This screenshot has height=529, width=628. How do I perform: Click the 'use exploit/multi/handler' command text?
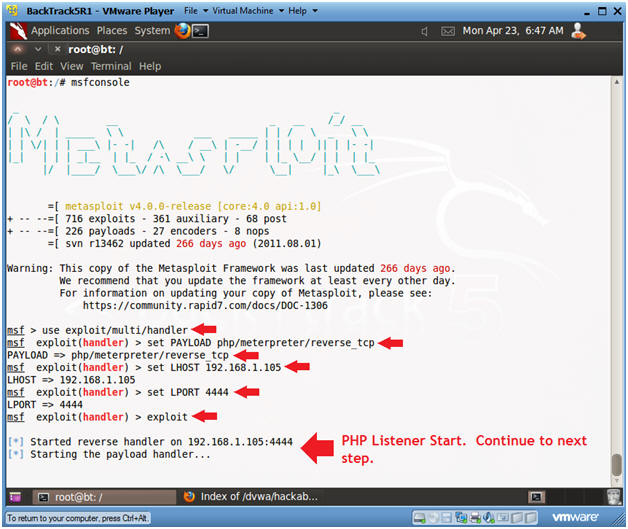click(x=115, y=330)
